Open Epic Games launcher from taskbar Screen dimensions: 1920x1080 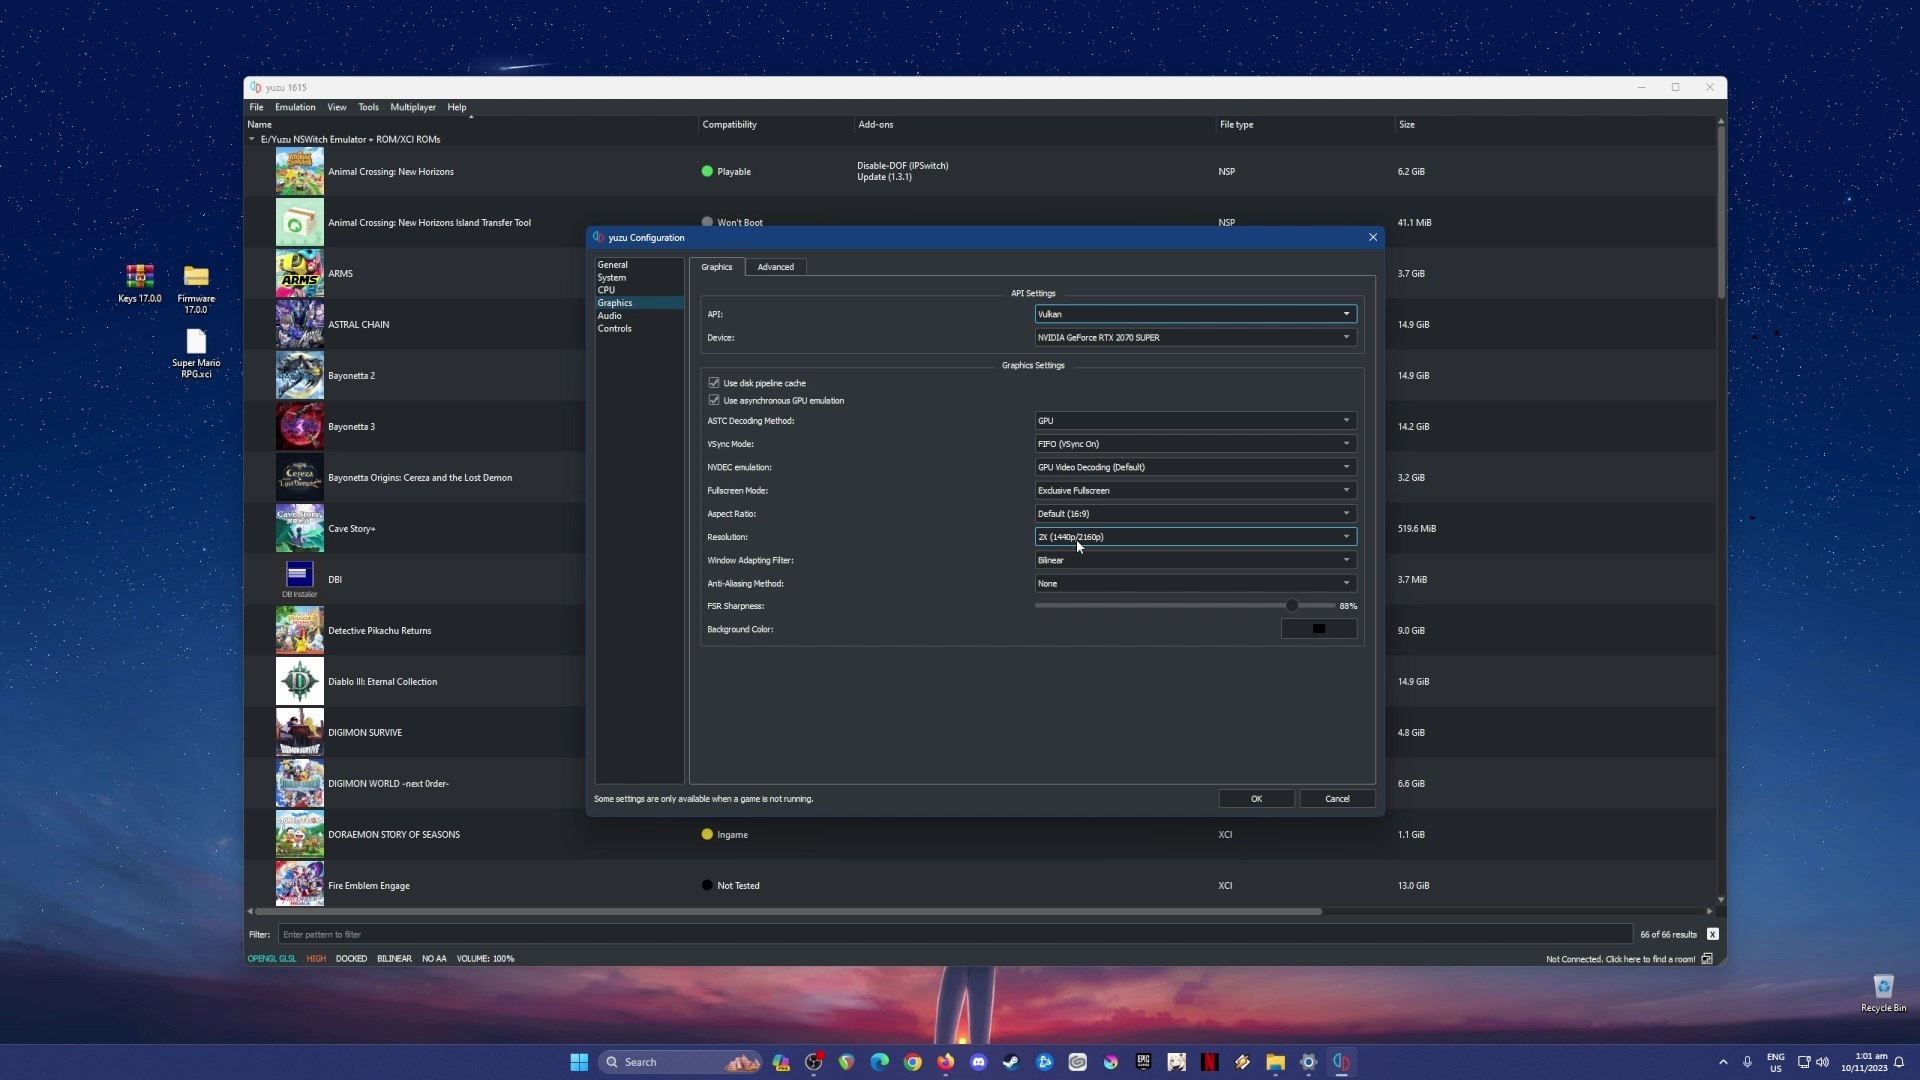point(1144,1062)
